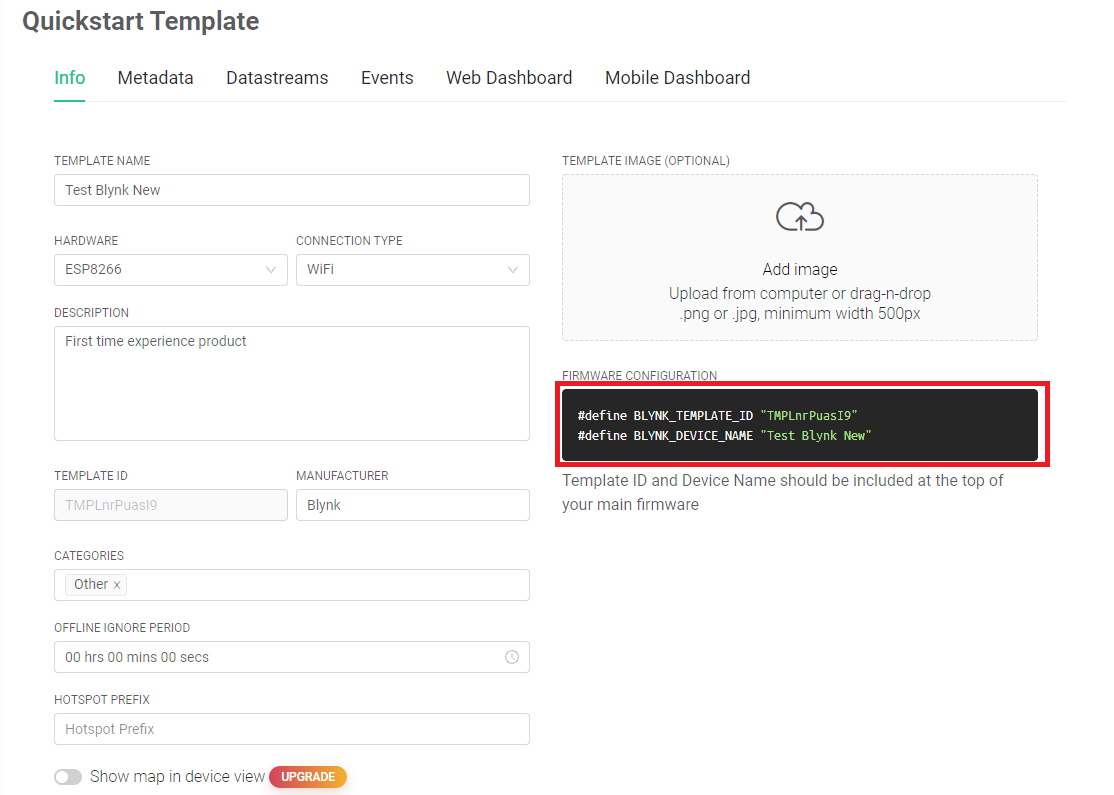Click the Quickstart Template heading
The width and height of the screenshot is (1114, 795).
coord(141,21)
